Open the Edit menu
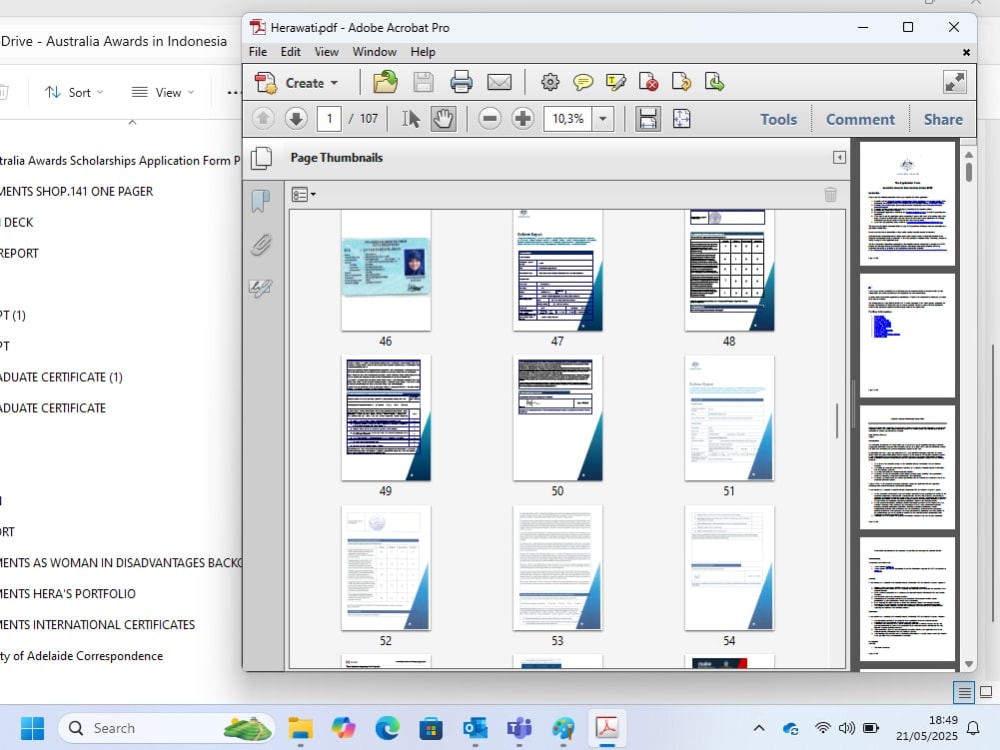The image size is (1000, 750). (x=290, y=52)
